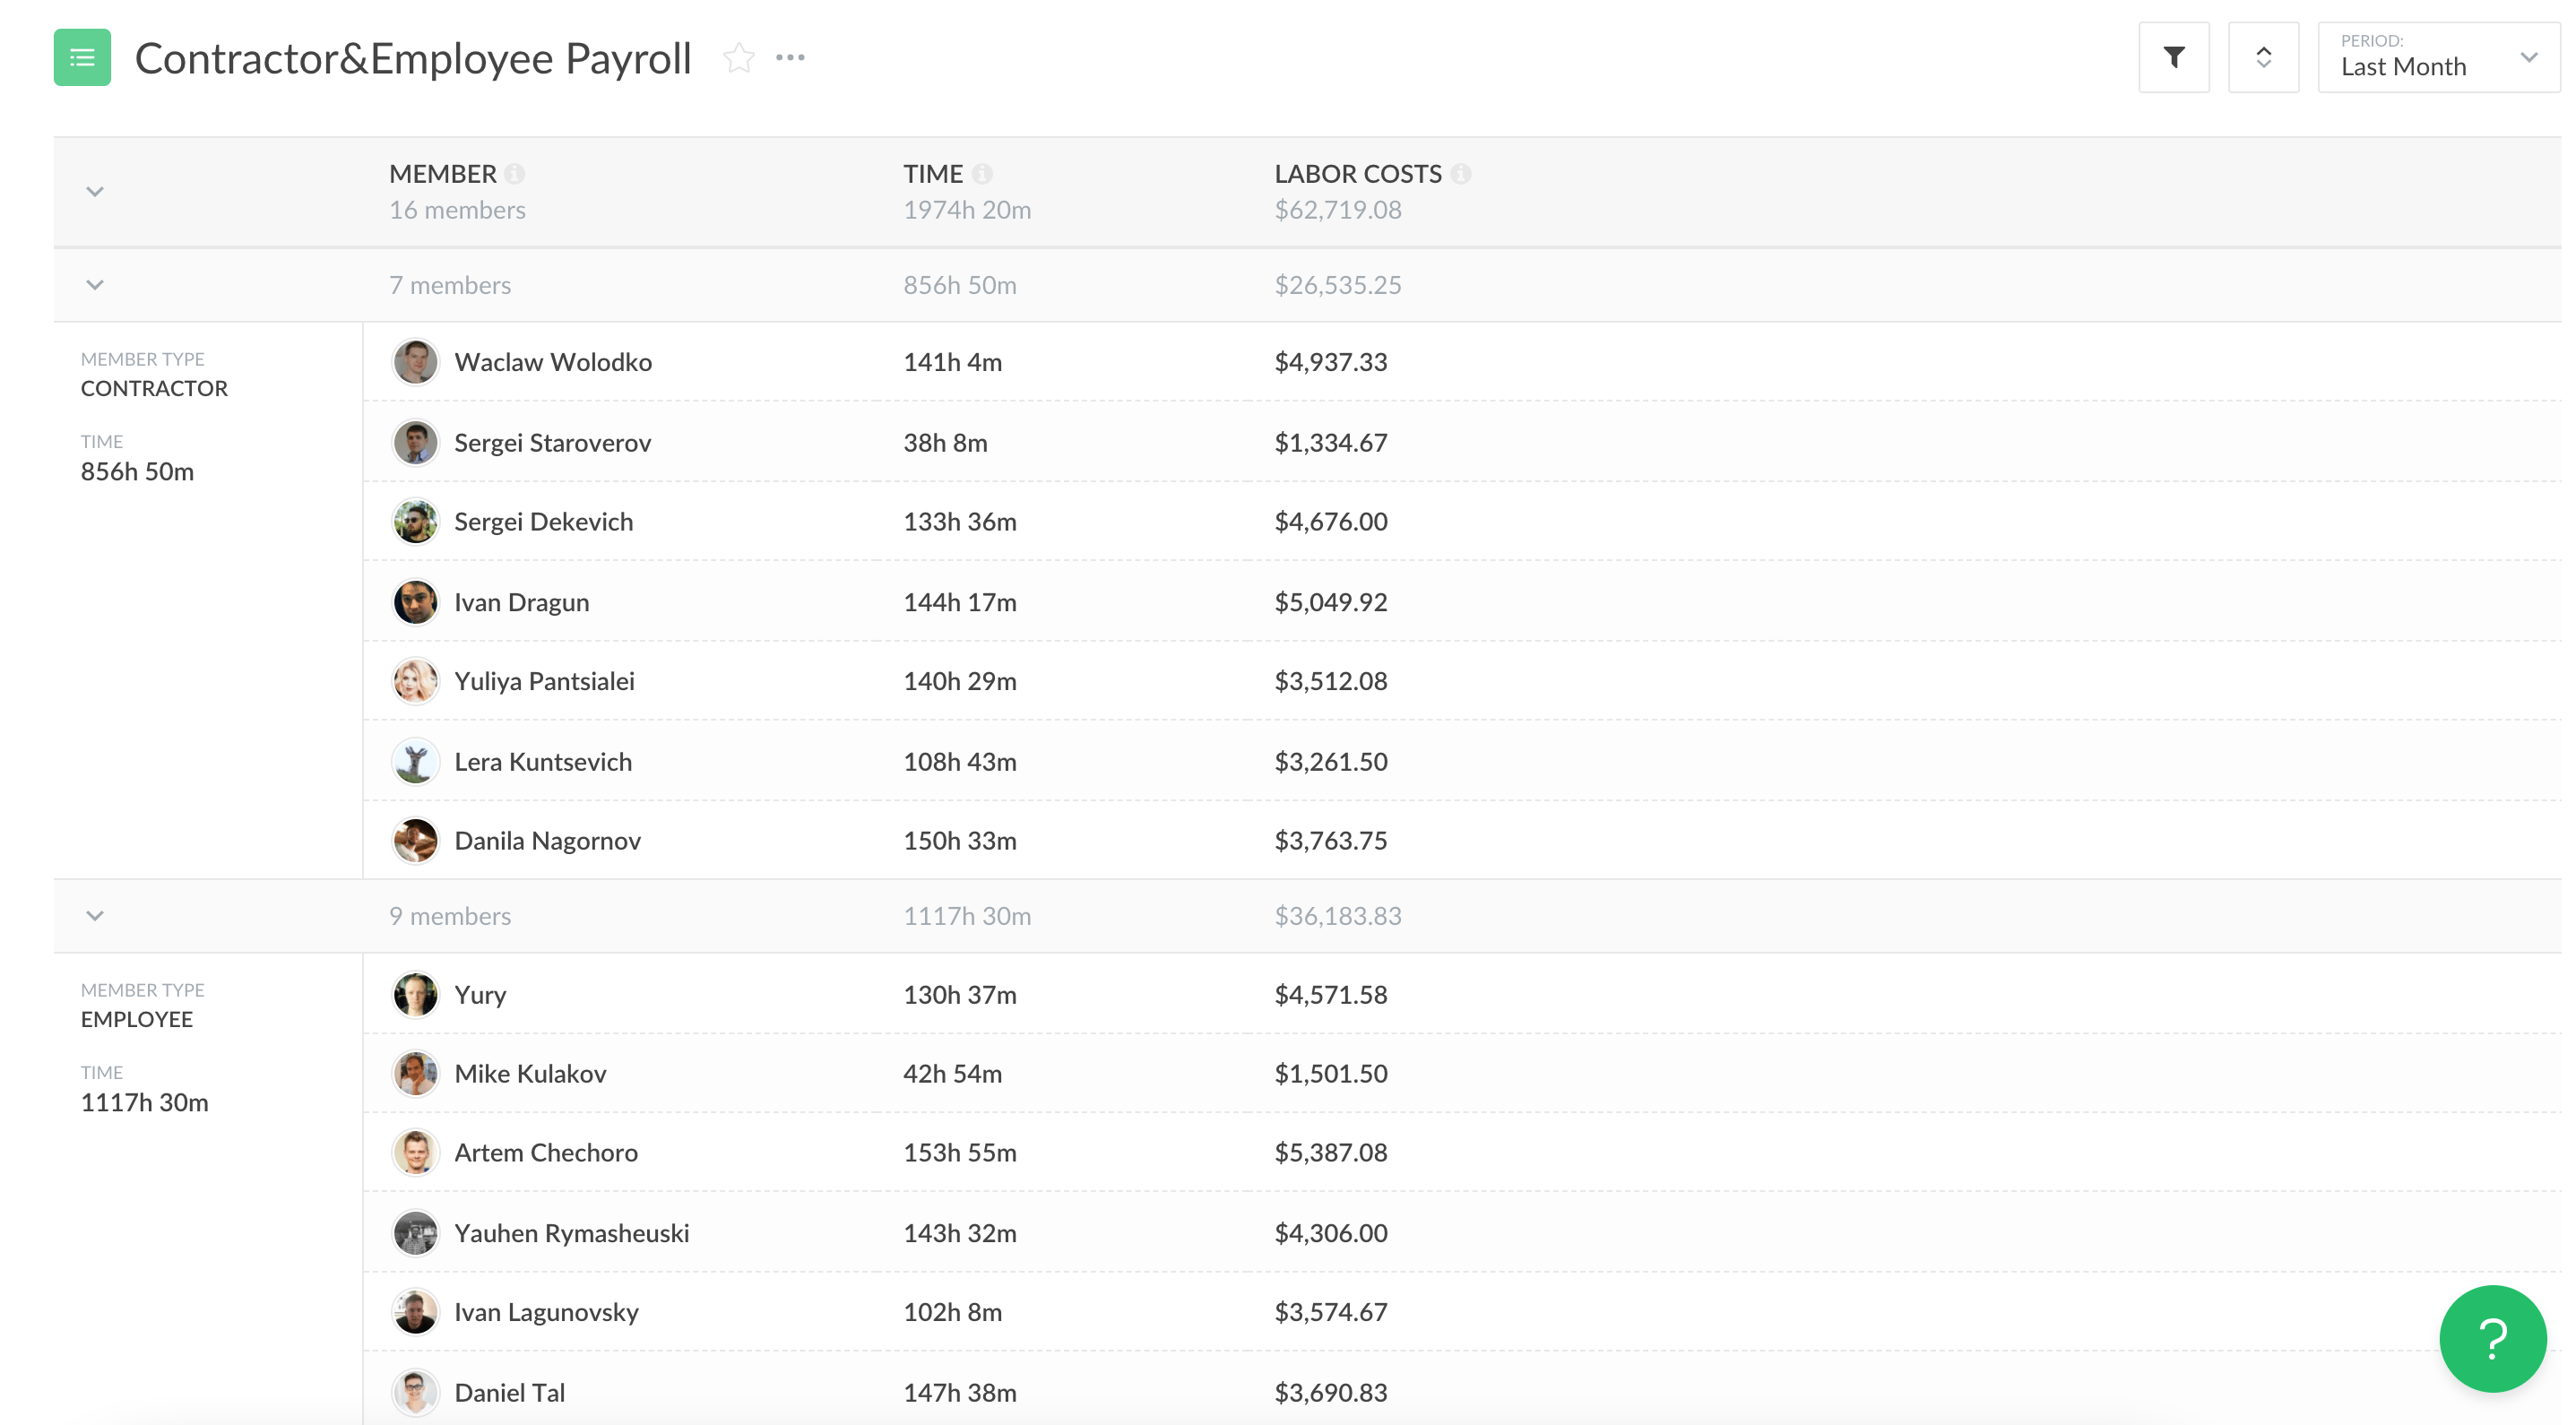Click the info icon next to MEMBER
Image resolution: width=2576 pixels, height=1425 pixels.
tap(515, 174)
